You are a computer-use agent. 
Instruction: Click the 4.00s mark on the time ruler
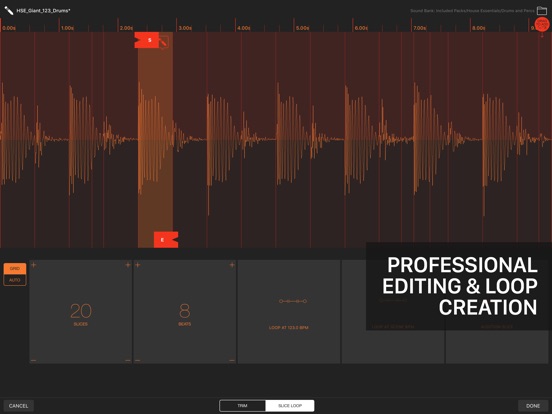point(244,28)
